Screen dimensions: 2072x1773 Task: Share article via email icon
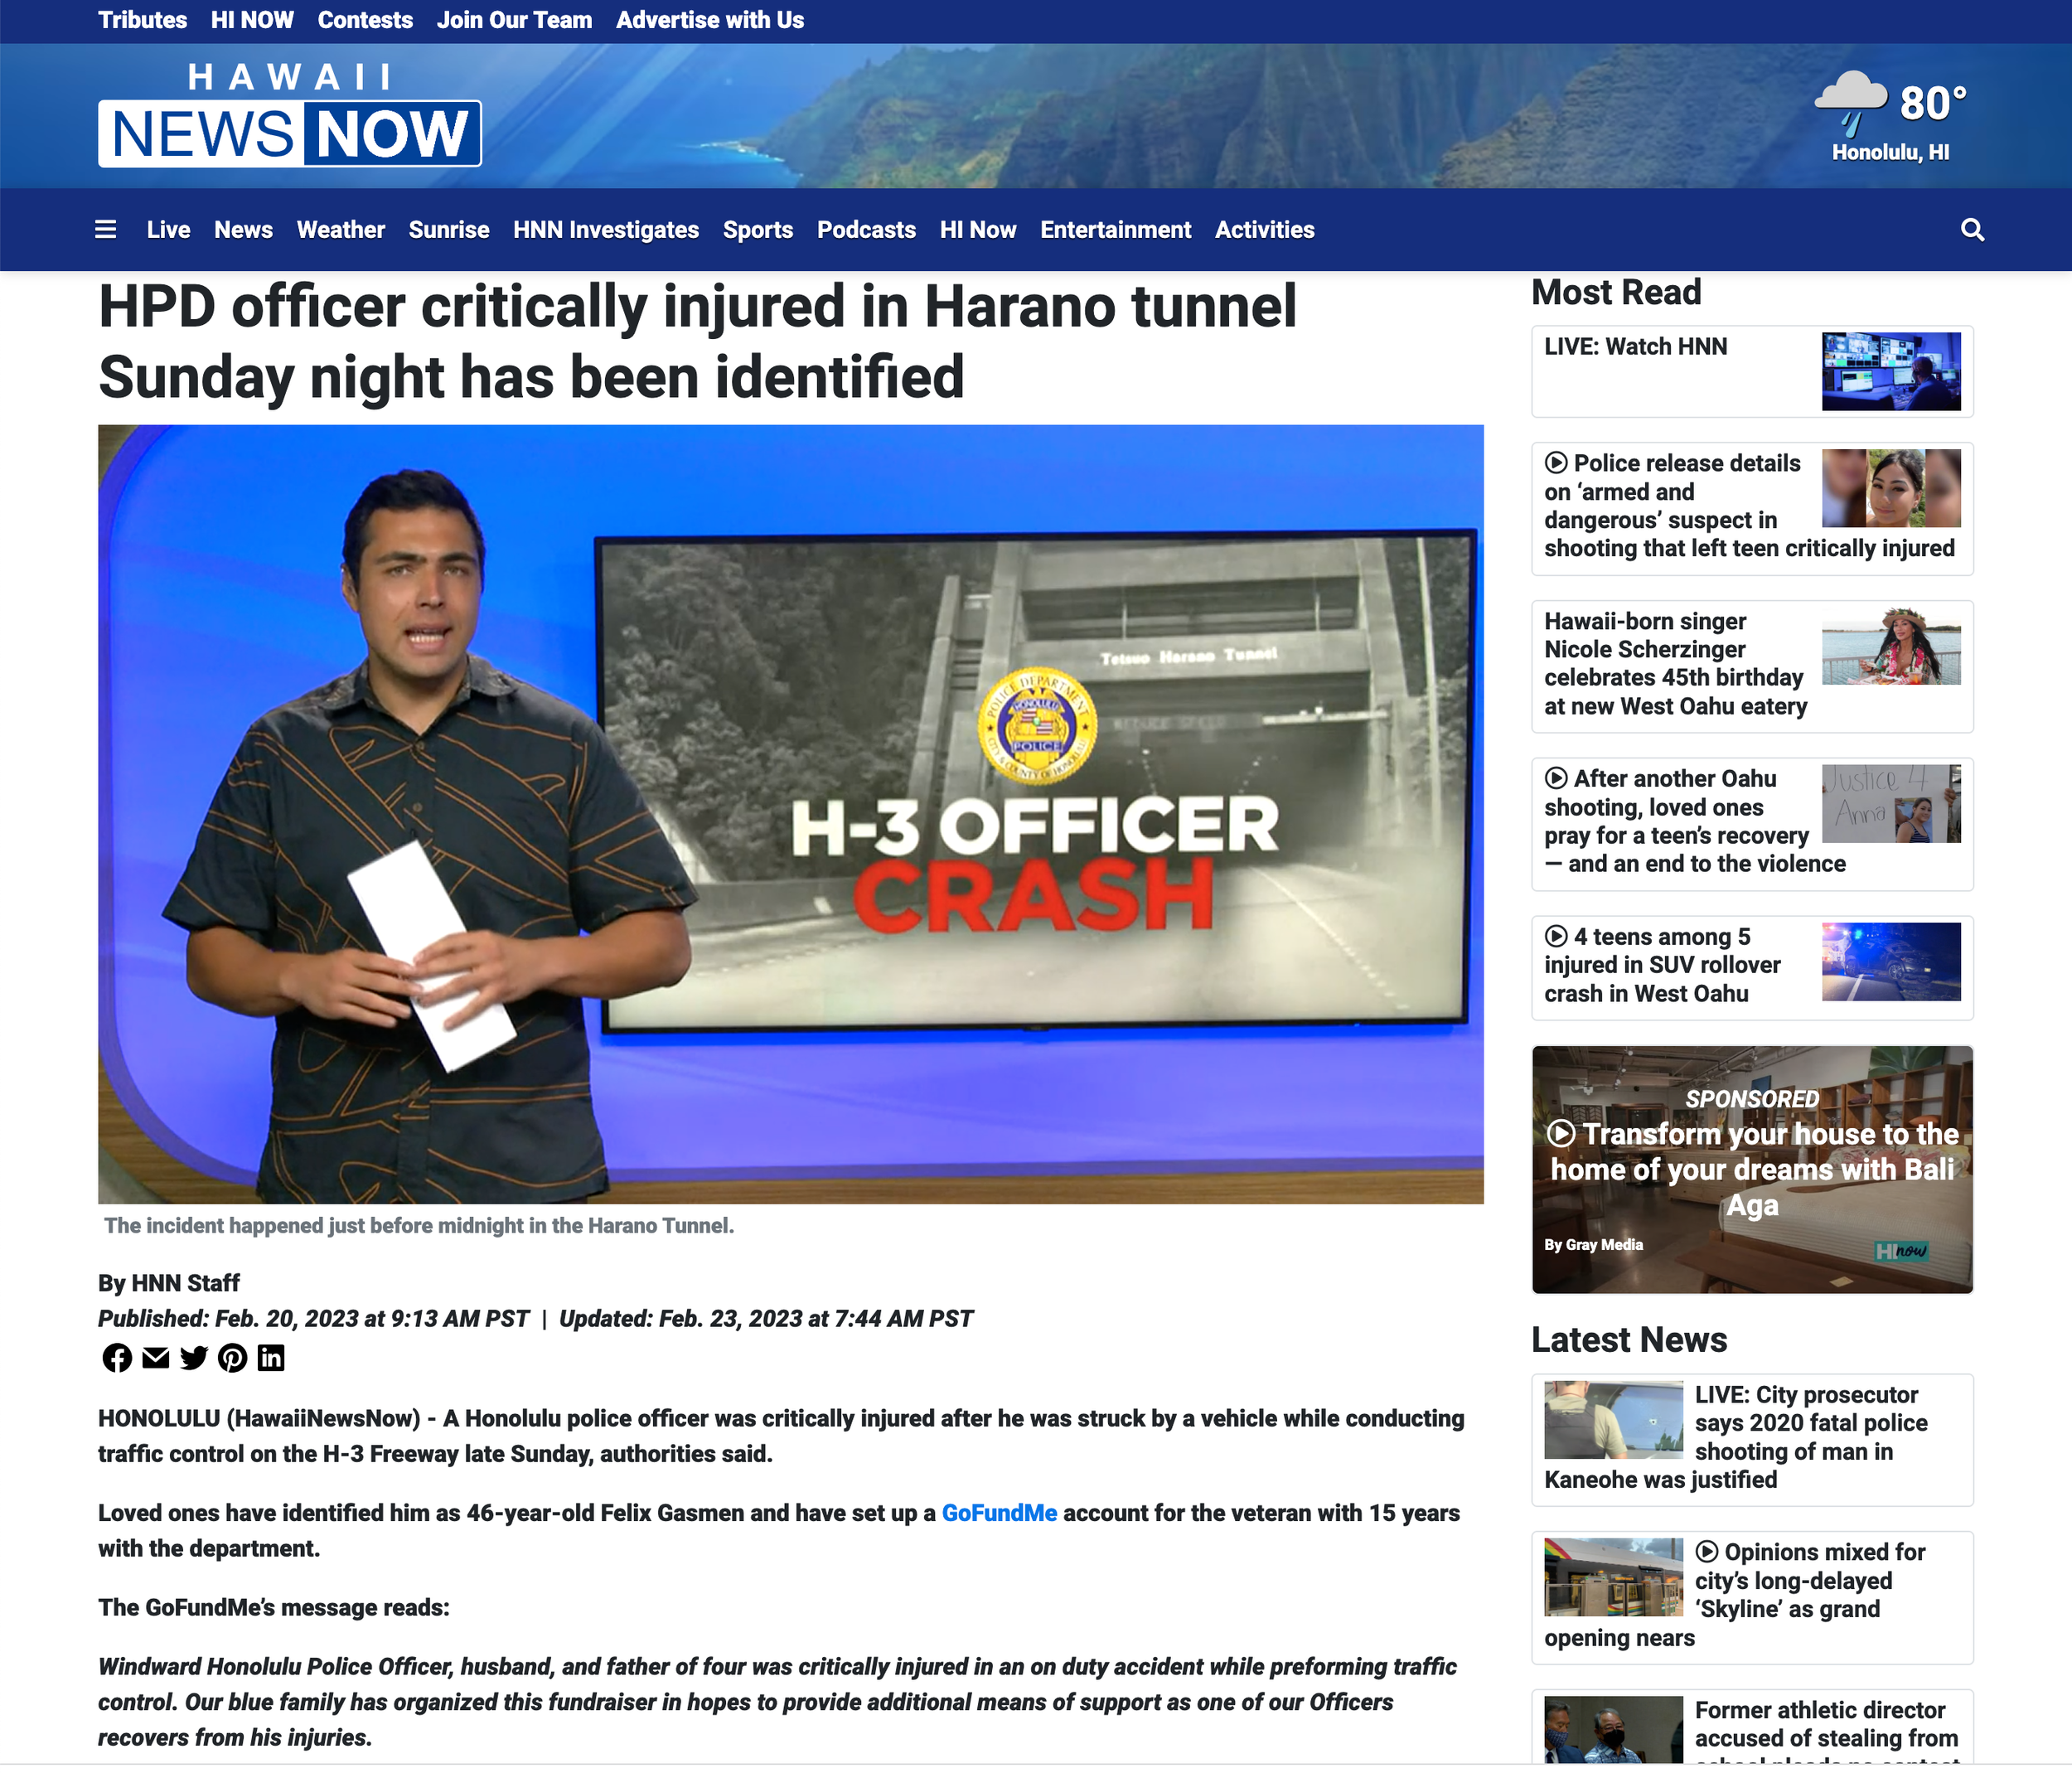pos(156,1357)
